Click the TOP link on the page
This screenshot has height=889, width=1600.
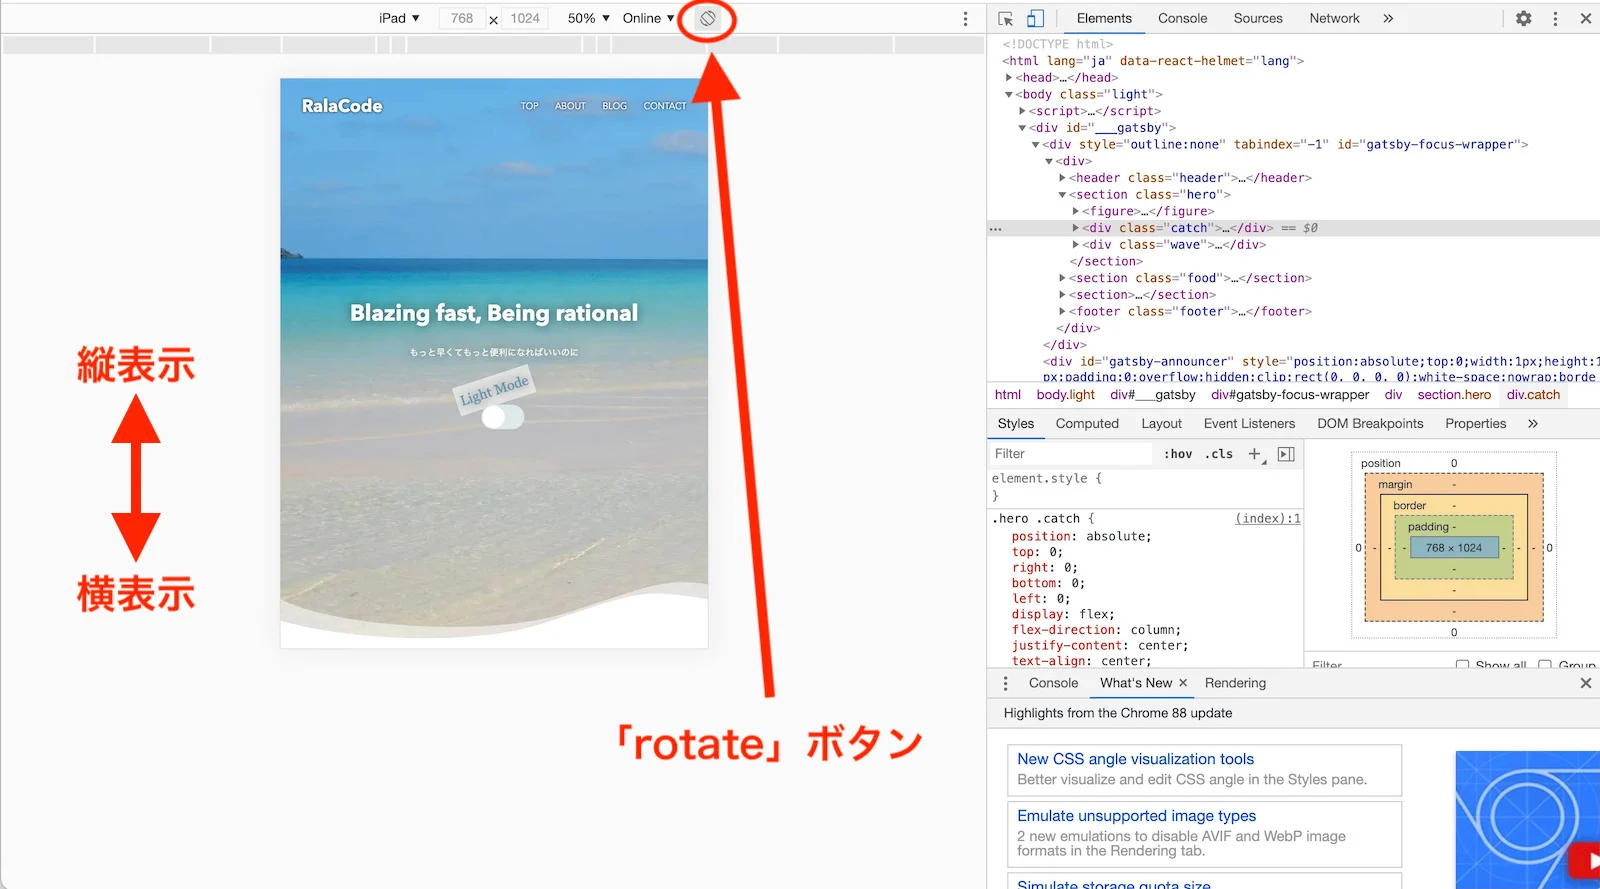530,106
